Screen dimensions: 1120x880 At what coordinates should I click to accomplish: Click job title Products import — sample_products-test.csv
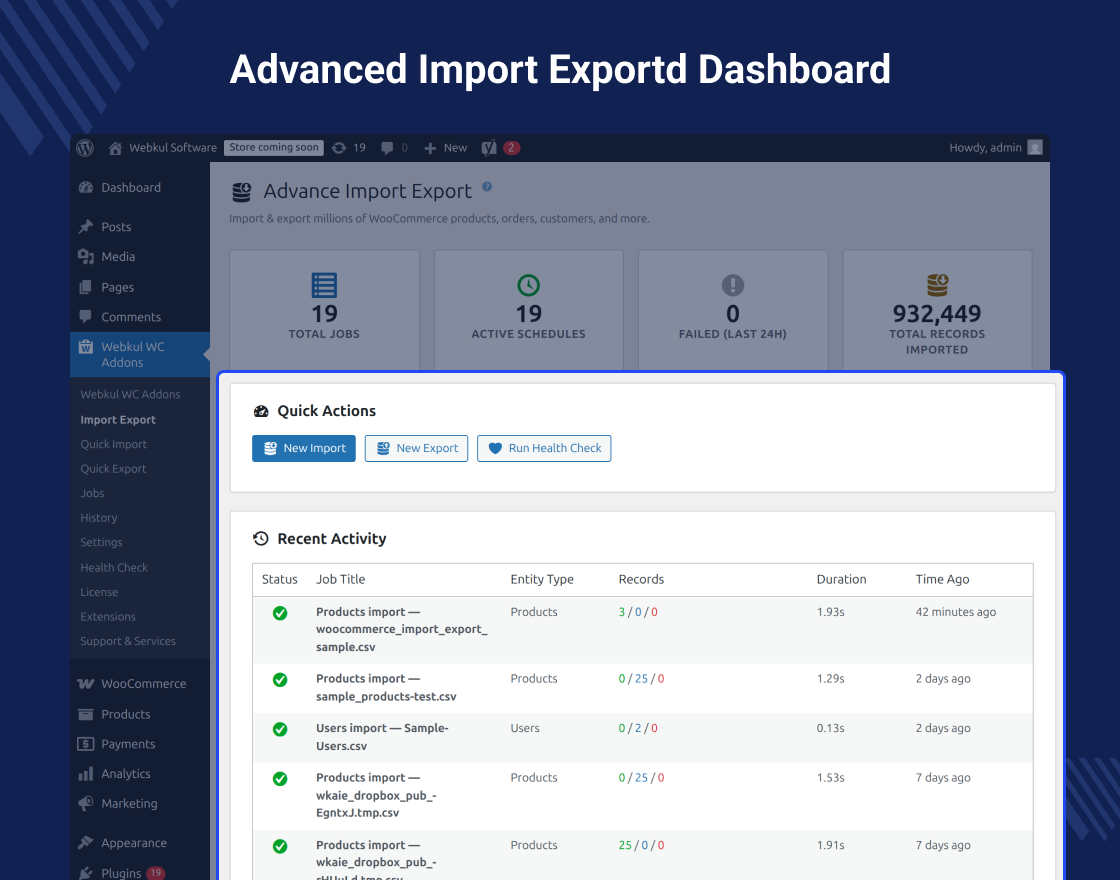[x=386, y=688]
